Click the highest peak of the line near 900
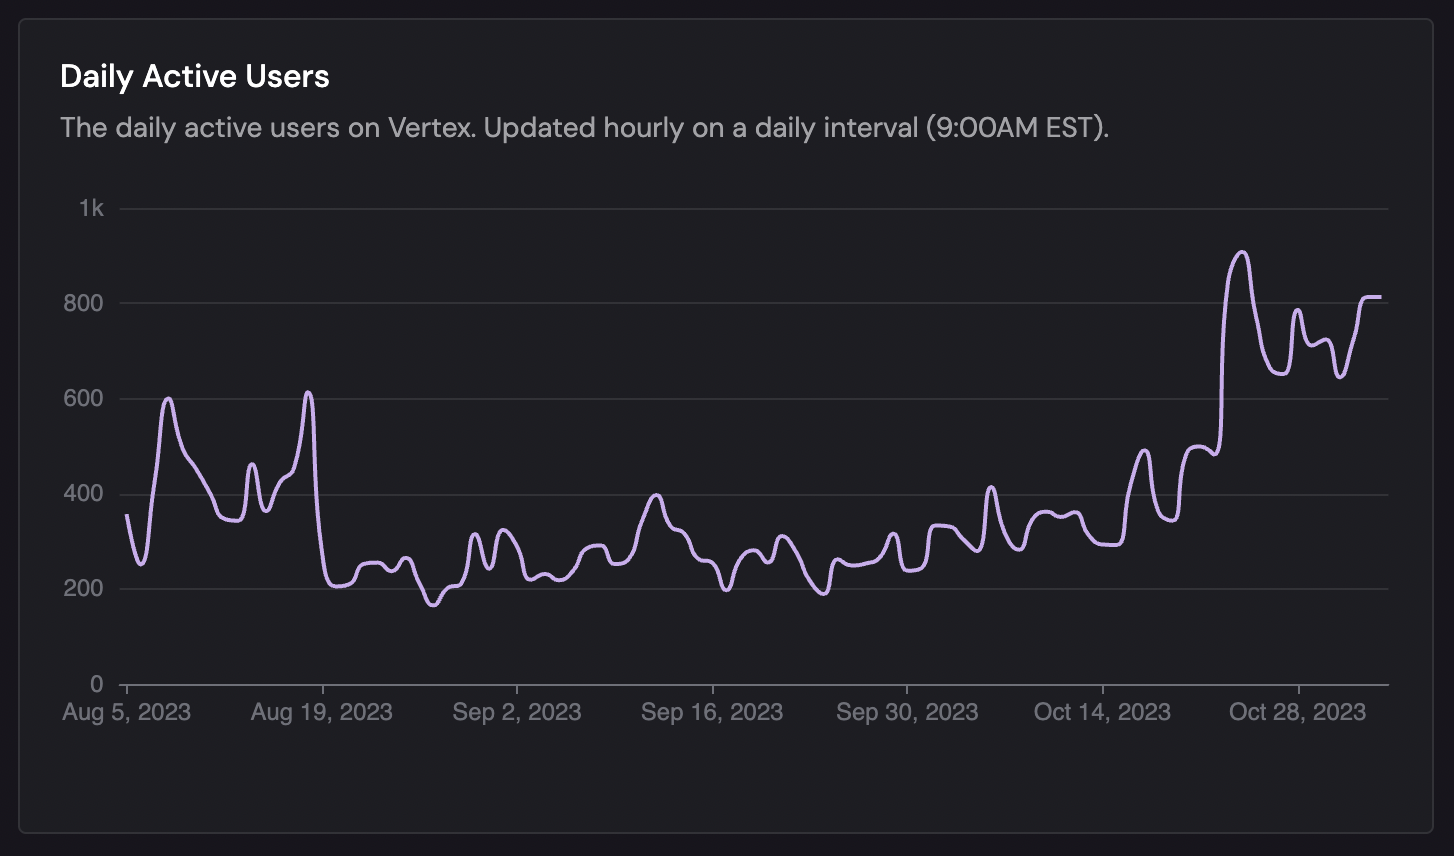1454x856 pixels. click(1241, 252)
